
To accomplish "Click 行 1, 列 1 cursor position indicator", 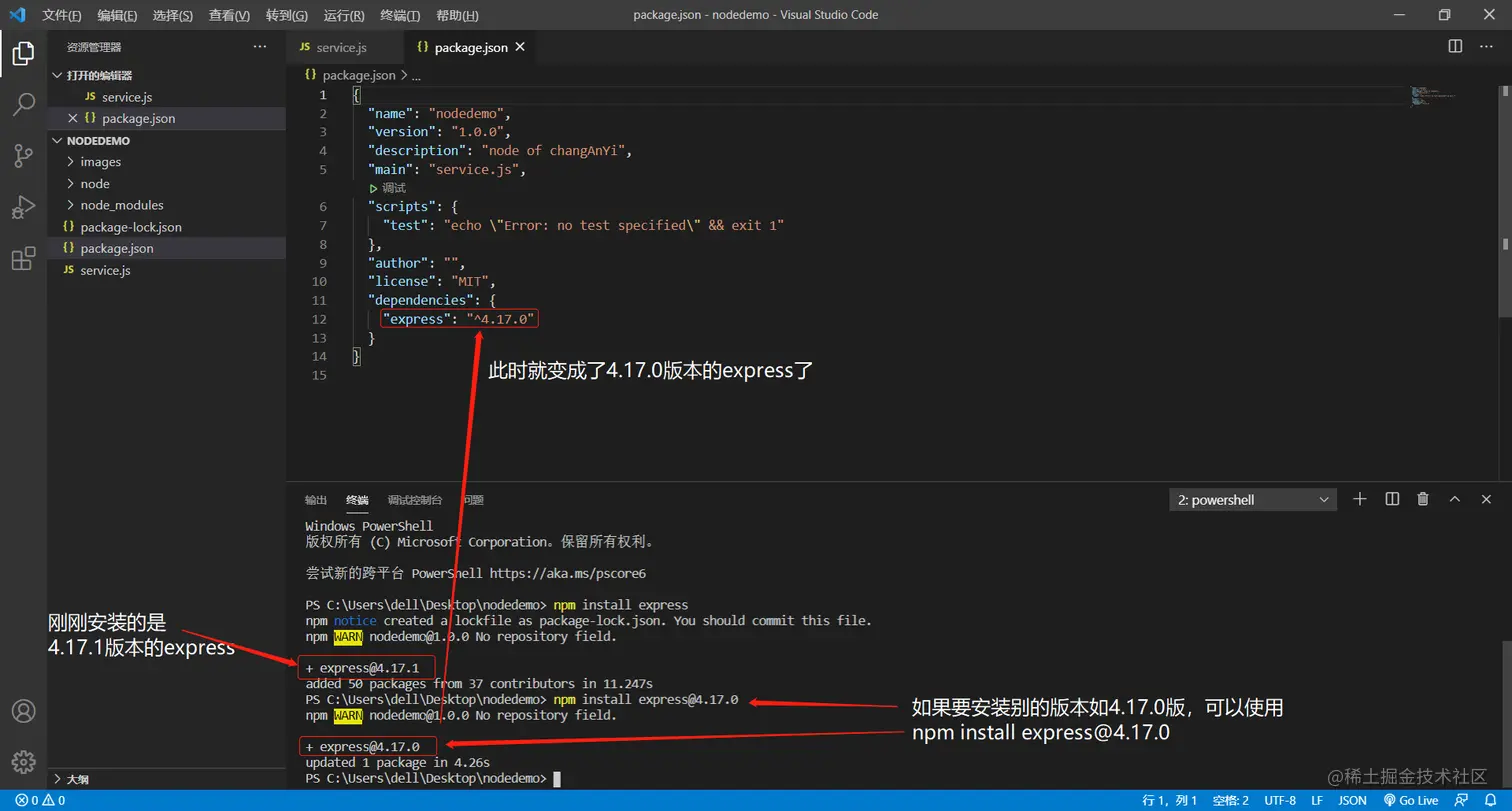I will click(x=1169, y=800).
